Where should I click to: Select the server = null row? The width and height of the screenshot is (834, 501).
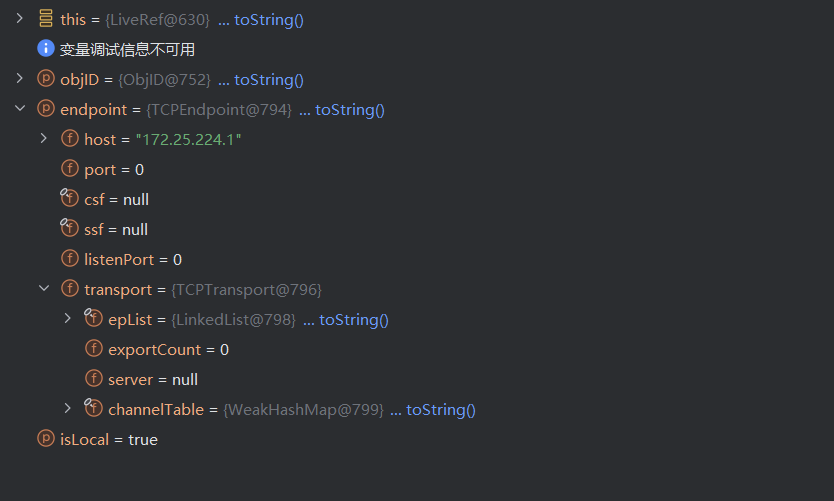point(152,379)
